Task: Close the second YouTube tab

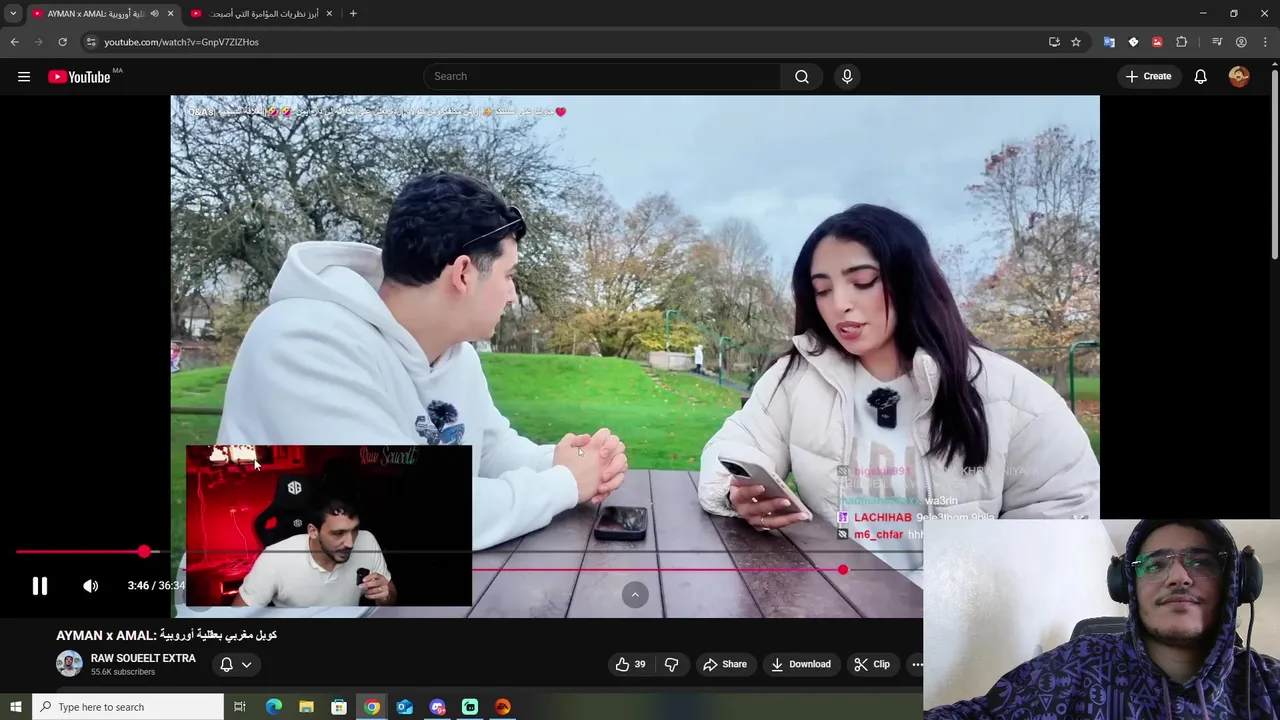Action: (329, 14)
